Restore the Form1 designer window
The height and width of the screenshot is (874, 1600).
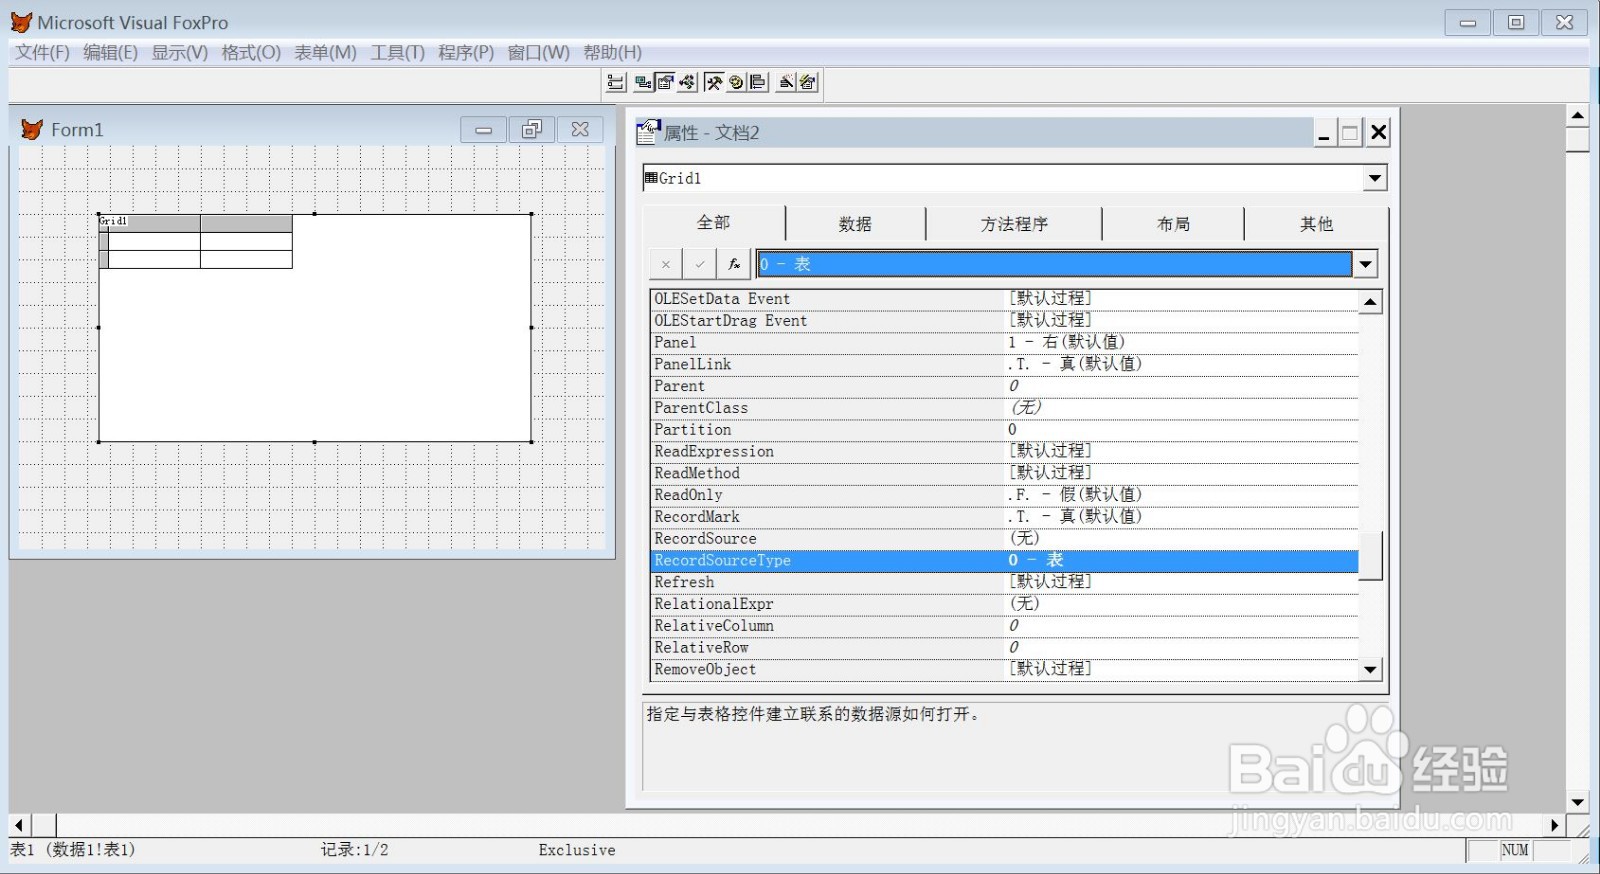pyautogui.click(x=532, y=129)
